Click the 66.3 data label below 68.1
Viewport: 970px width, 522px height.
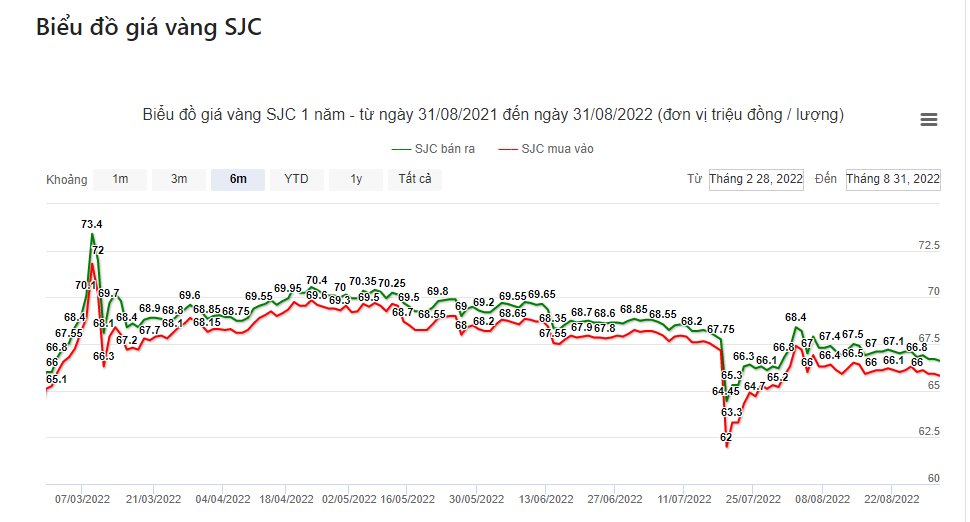(x=104, y=356)
